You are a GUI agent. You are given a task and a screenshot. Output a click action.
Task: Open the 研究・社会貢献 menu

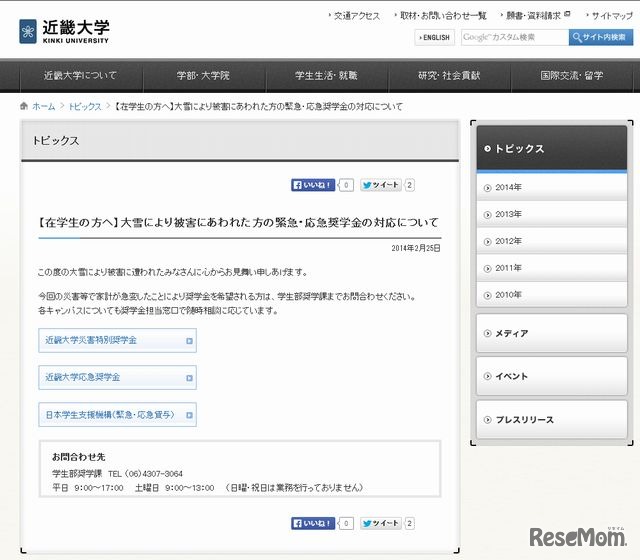tap(449, 76)
